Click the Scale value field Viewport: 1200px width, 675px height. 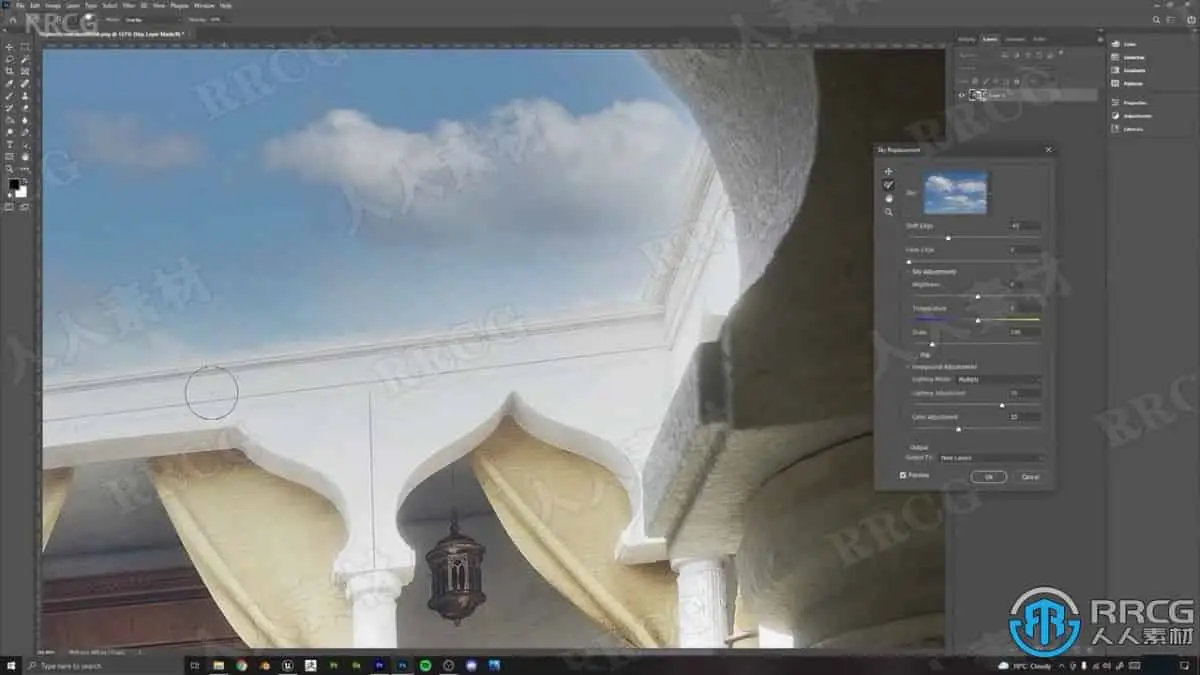(1024, 332)
